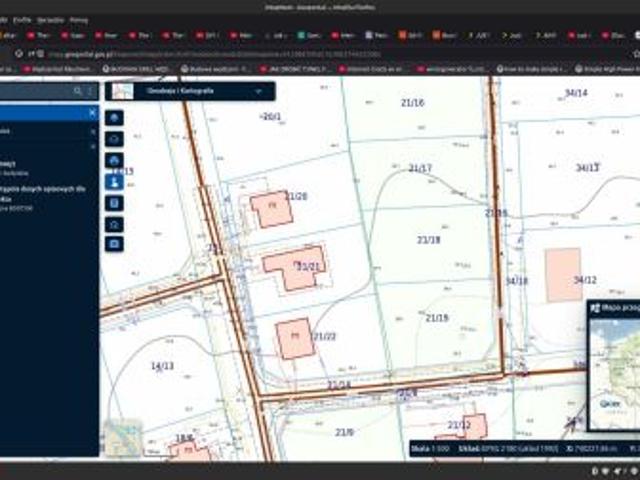Click parcel label 21/21 on the map
640x480 pixels.
[308, 267]
